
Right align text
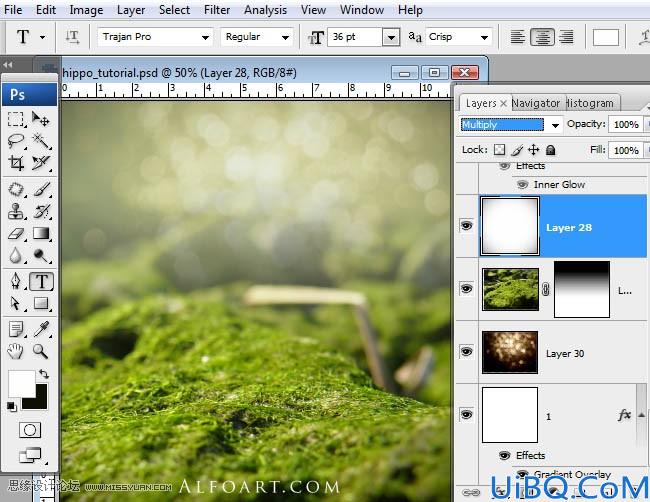pyautogui.click(x=566, y=37)
